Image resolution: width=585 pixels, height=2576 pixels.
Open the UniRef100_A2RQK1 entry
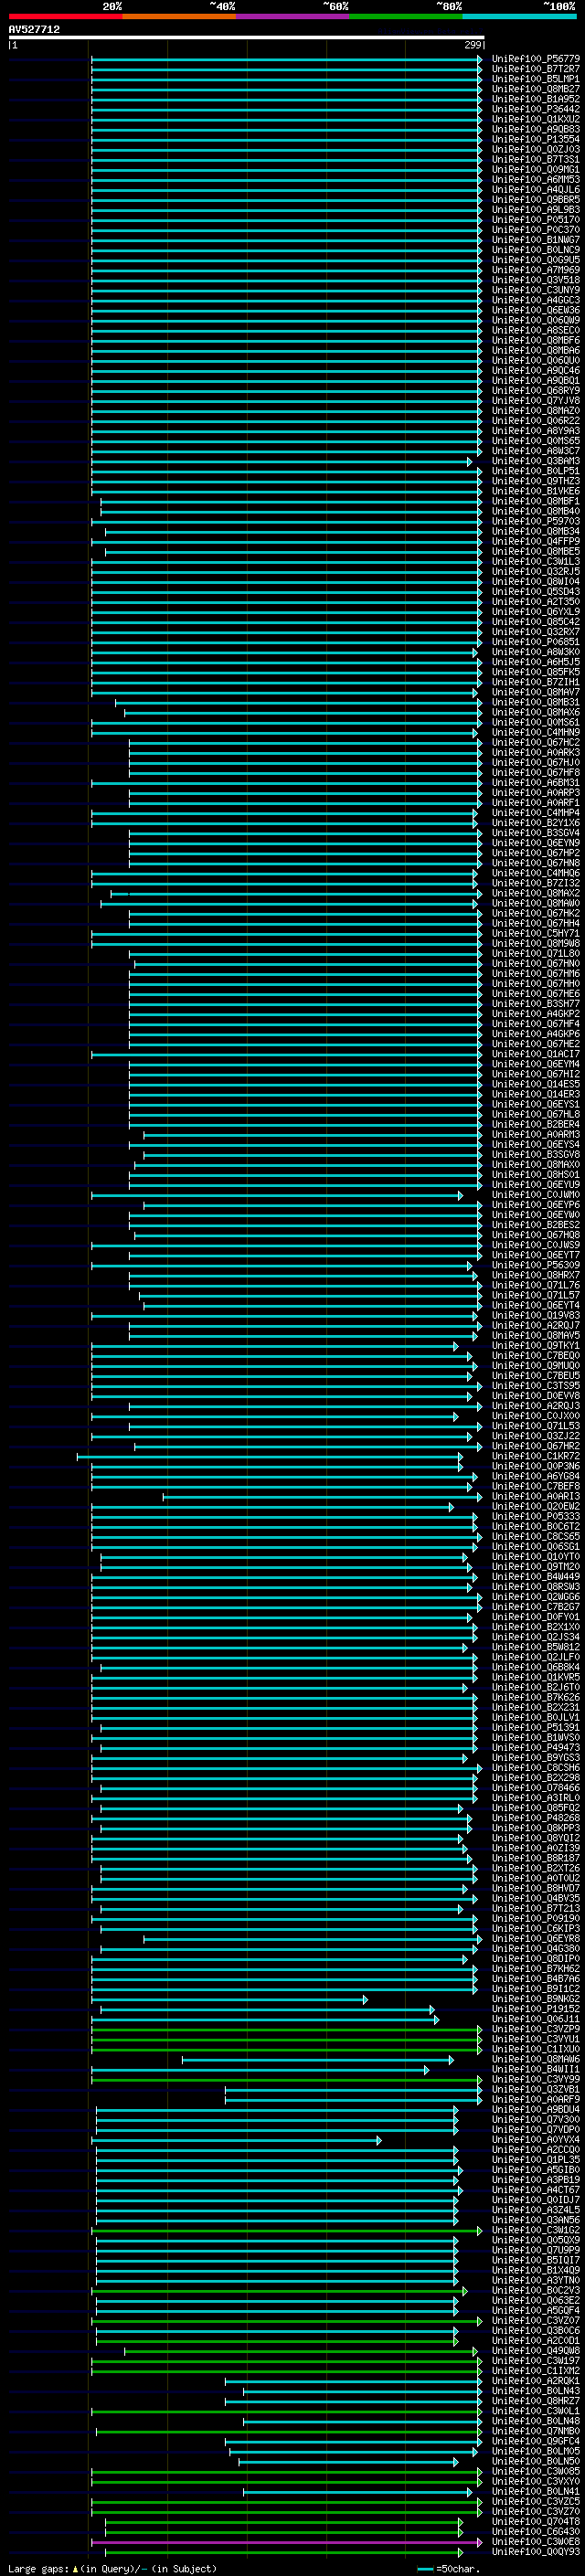(536, 2381)
